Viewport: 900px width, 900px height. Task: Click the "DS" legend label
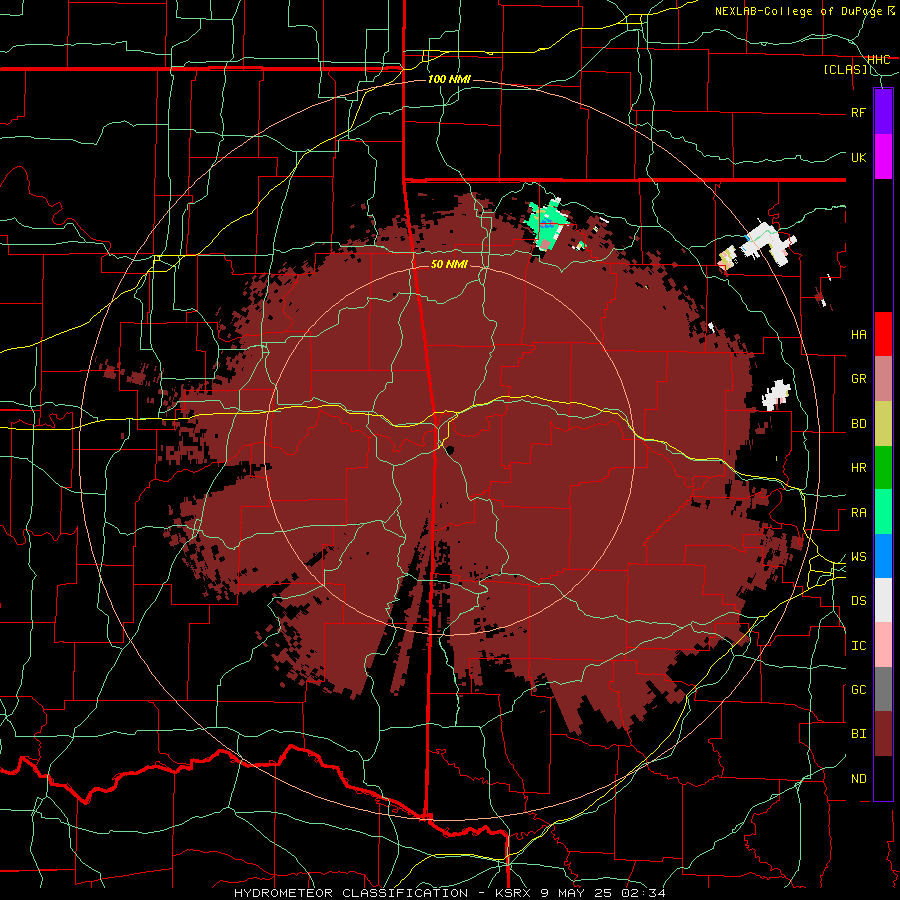pyautogui.click(x=858, y=601)
